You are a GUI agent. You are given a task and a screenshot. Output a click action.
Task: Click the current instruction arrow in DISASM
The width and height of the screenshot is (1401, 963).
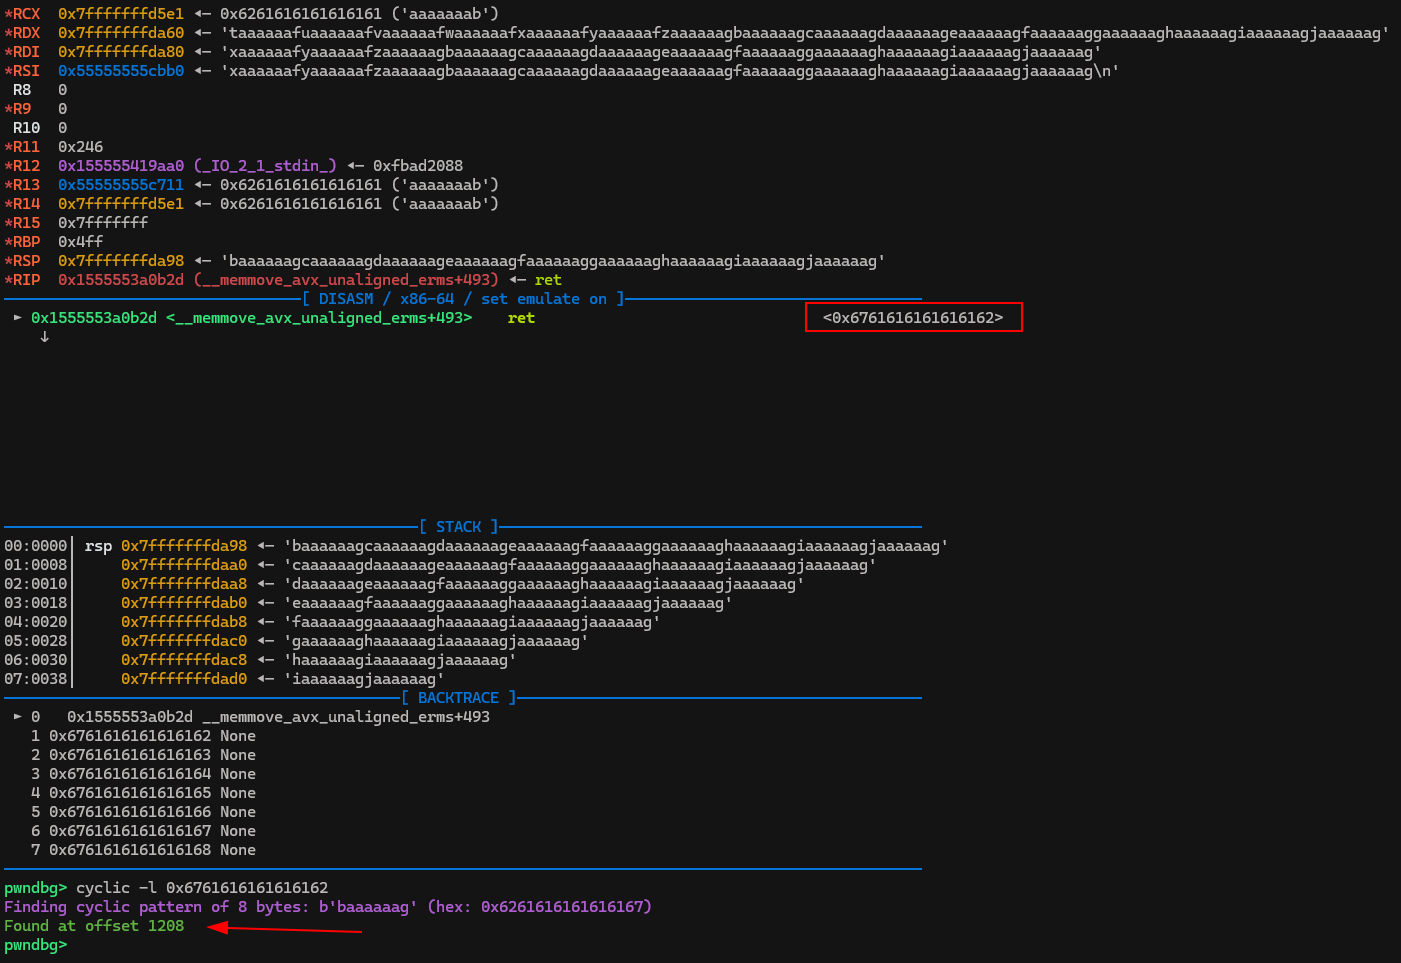tap(17, 318)
